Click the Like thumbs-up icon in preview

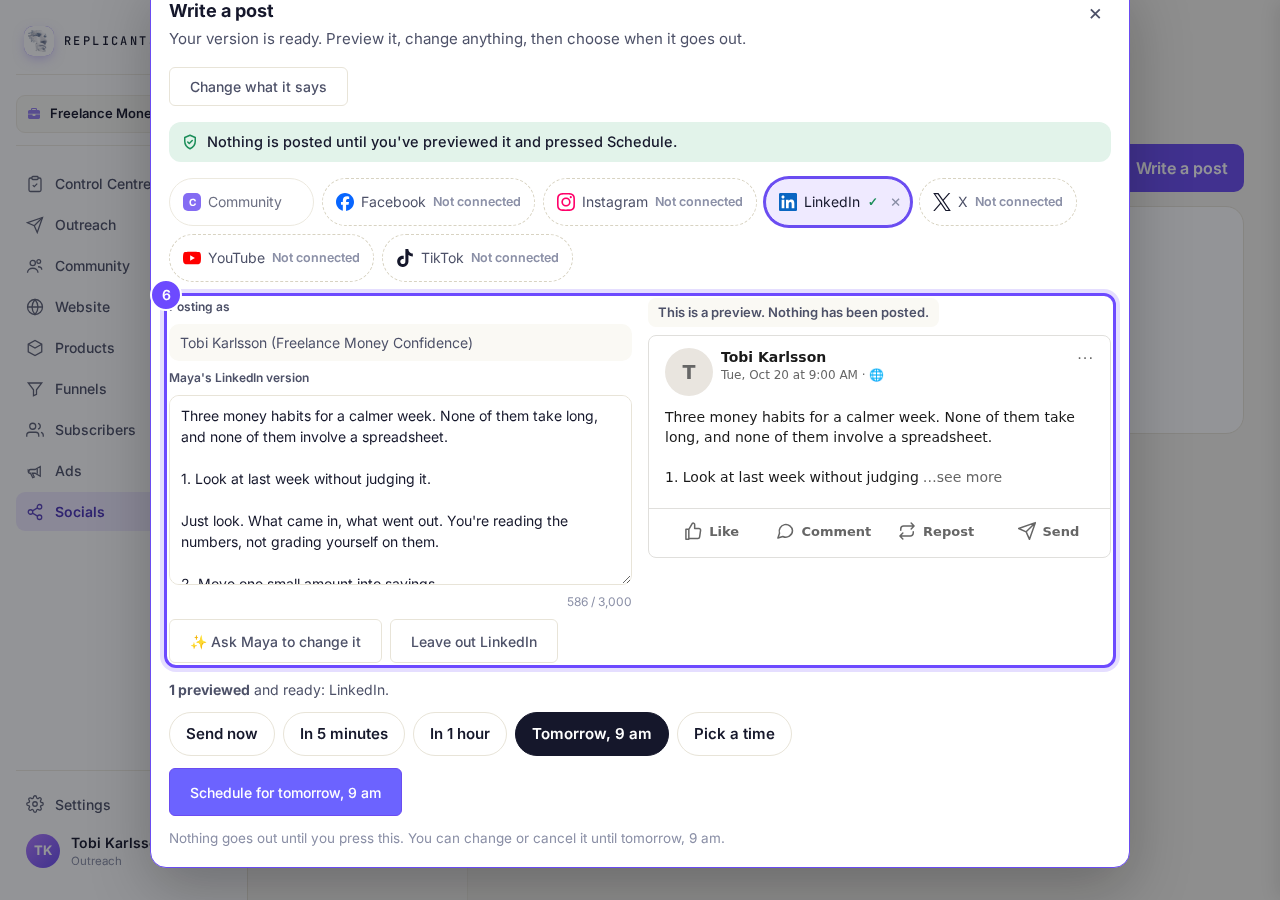pyautogui.click(x=693, y=531)
